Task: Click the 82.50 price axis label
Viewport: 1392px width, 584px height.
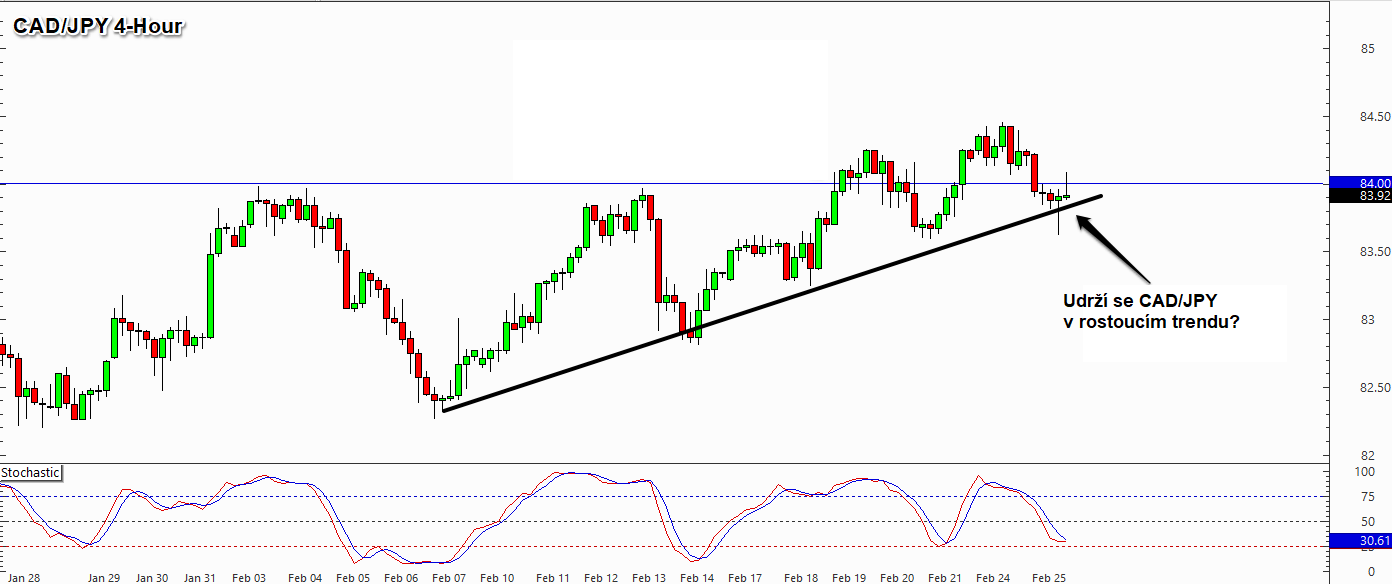Action: pyautogui.click(x=1373, y=387)
